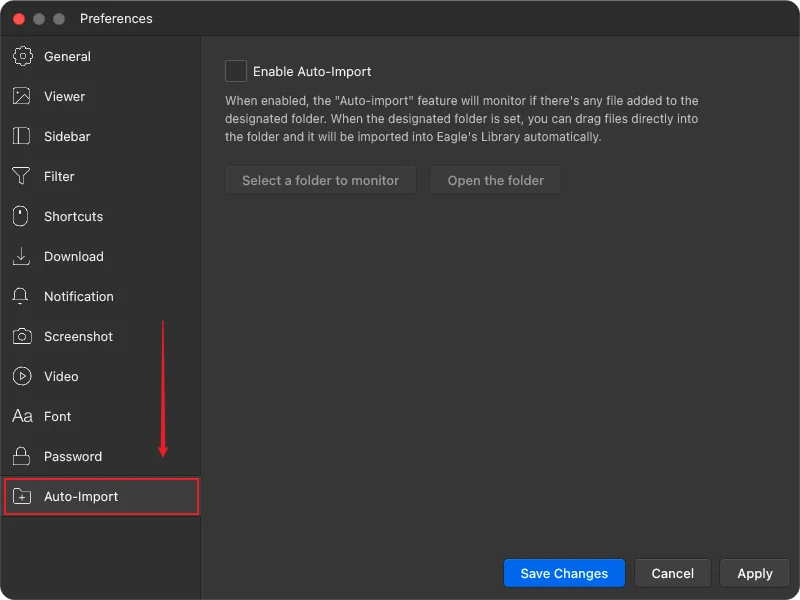Click Open the folder button

(x=495, y=180)
